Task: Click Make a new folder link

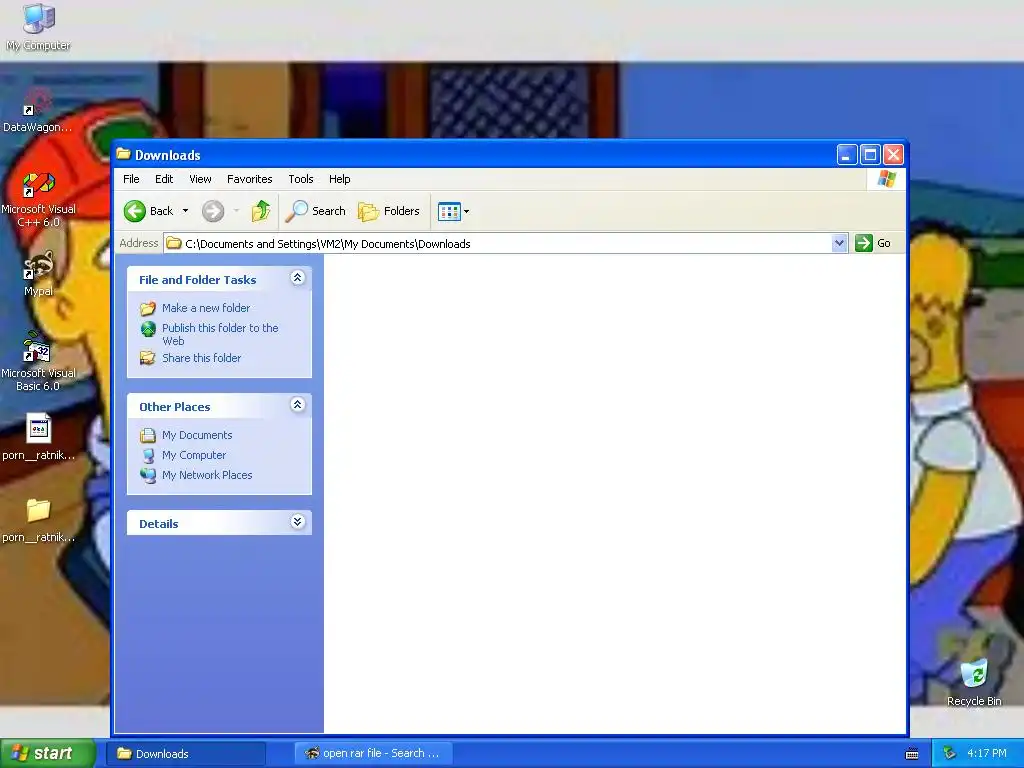Action: click(206, 308)
